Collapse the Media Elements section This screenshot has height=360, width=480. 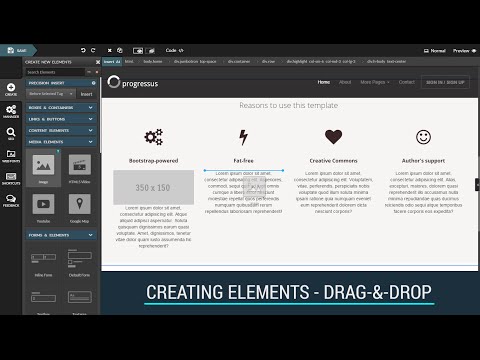pyautogui.click(x=61, y=142)
